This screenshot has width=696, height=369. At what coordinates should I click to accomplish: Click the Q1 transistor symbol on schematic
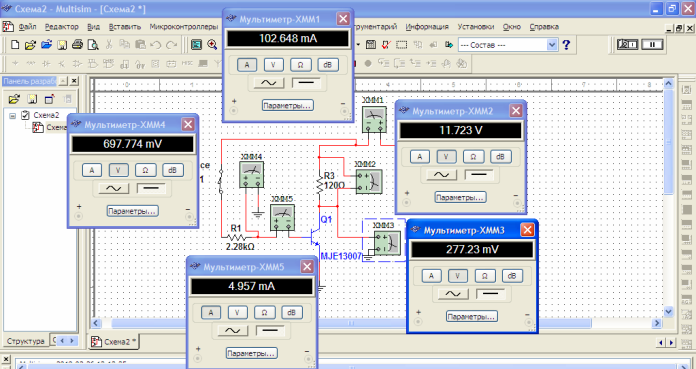[315, 237]
